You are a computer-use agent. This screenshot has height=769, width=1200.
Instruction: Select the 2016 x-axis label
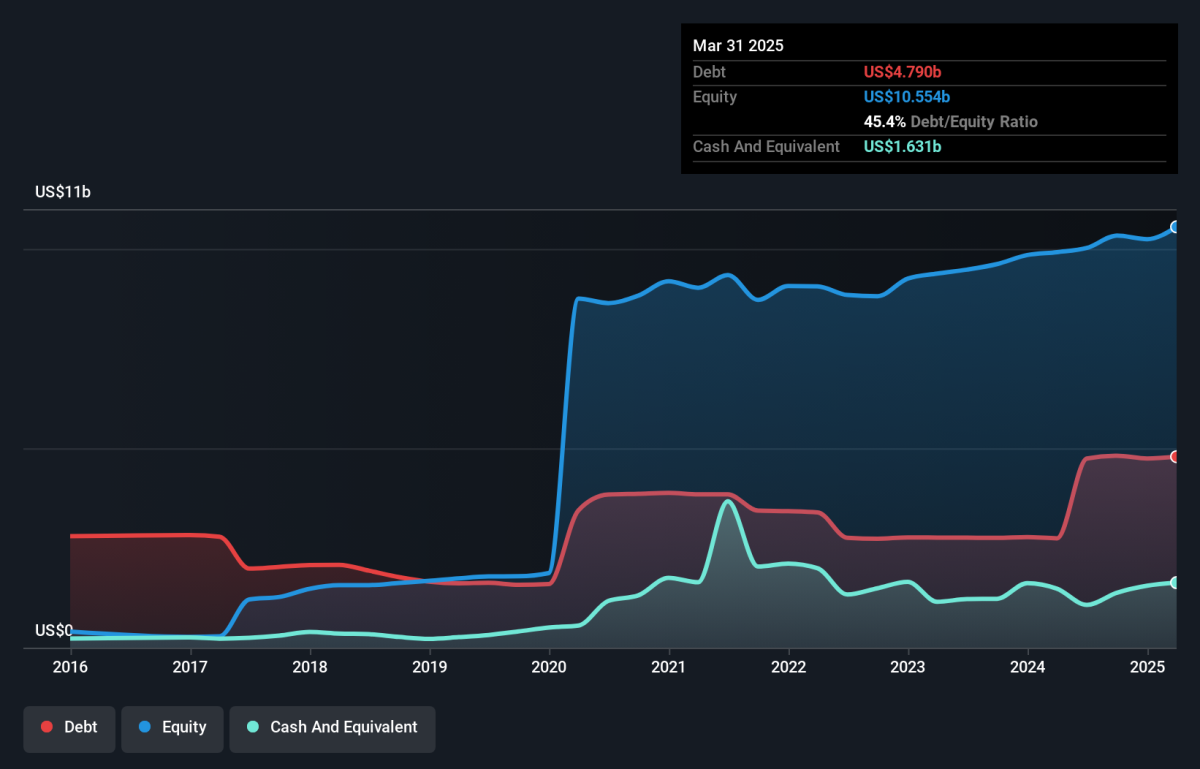70,667
